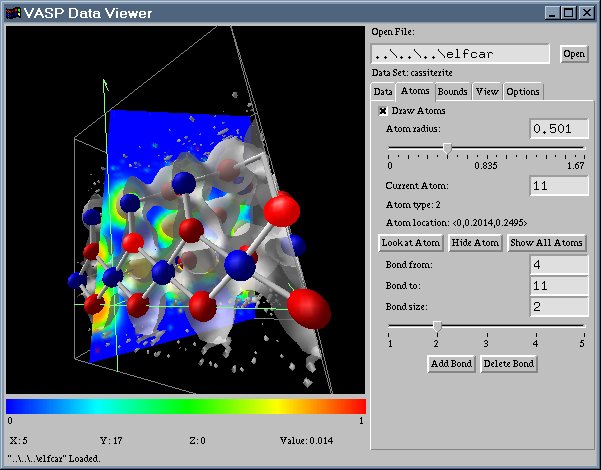Switch to the Data tab
This screenshot has width=601, height=470.
[382, 91]
